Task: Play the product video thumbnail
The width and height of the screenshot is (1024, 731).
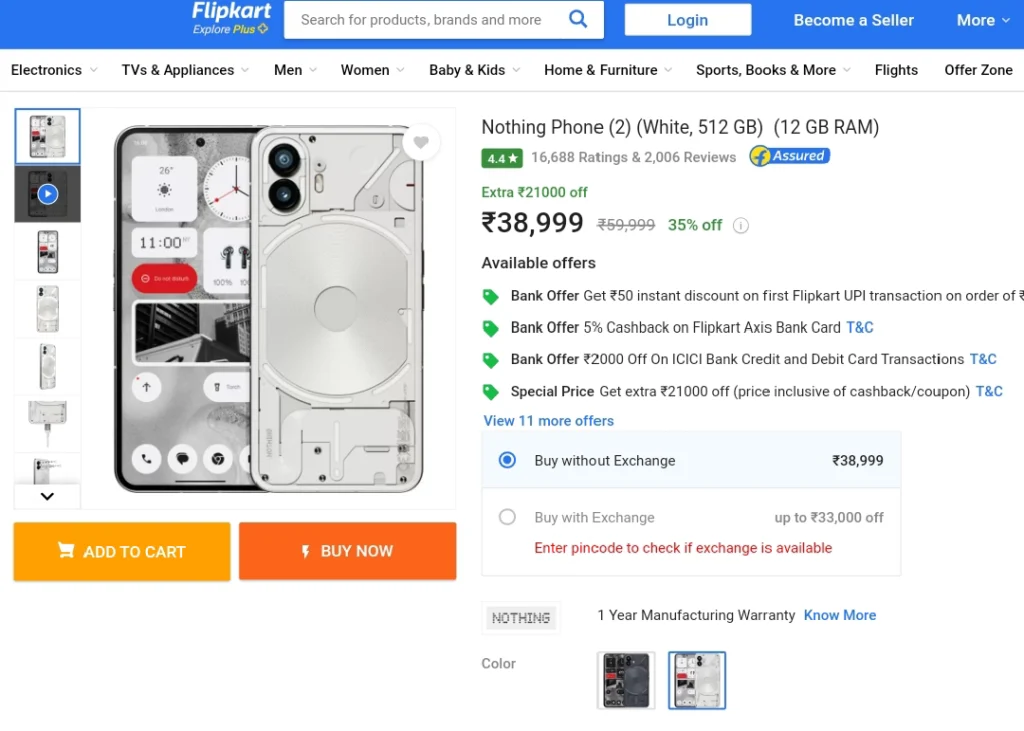Action: coord(48,194)
